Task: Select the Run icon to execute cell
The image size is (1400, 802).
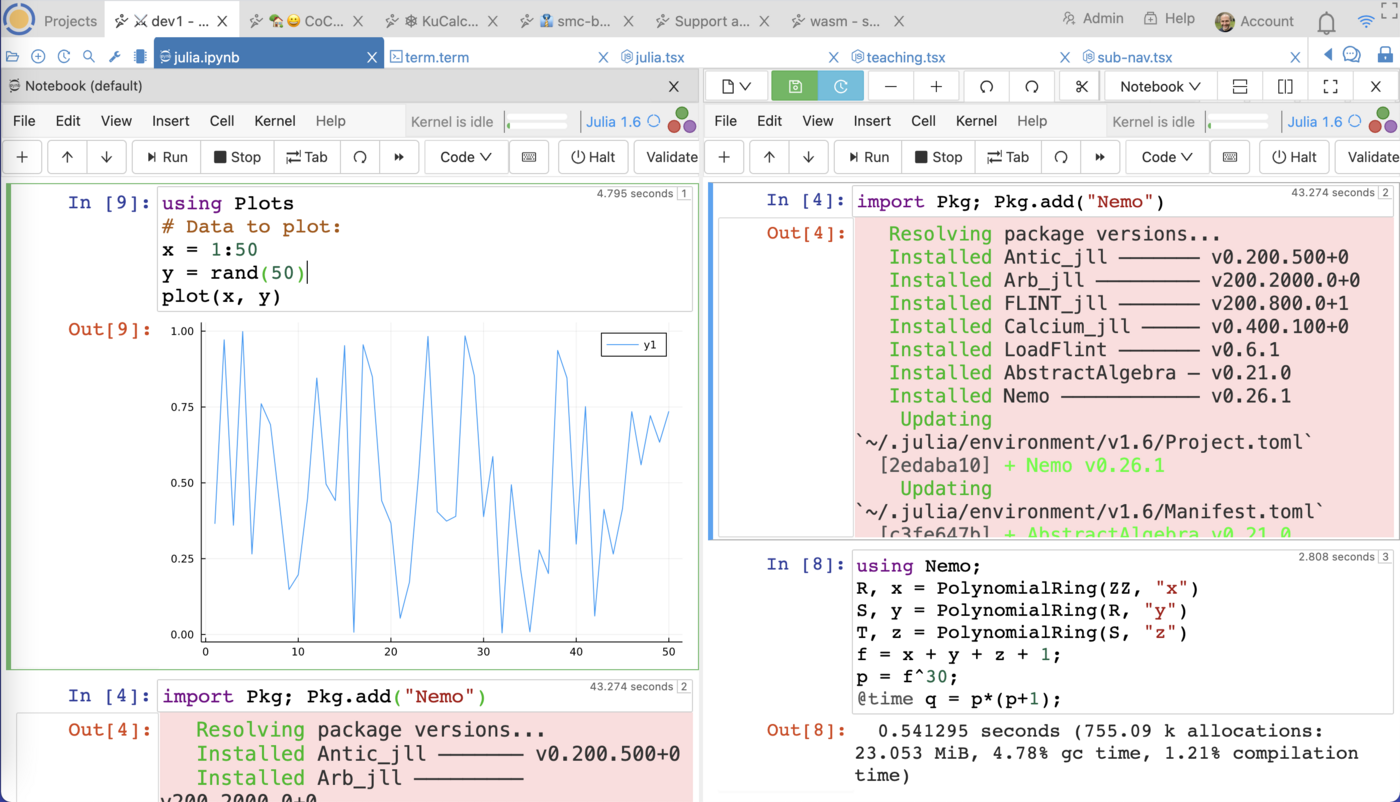Action: tap(166, 157)
